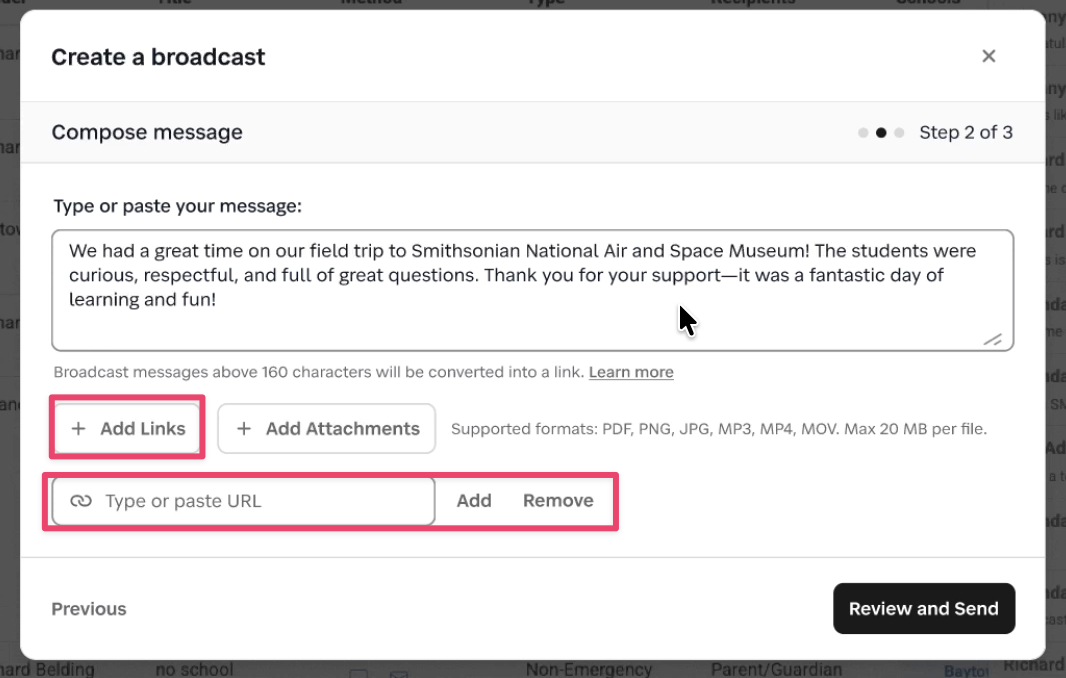
Task: Click the Compose message heading
Action: coord(147,132)
